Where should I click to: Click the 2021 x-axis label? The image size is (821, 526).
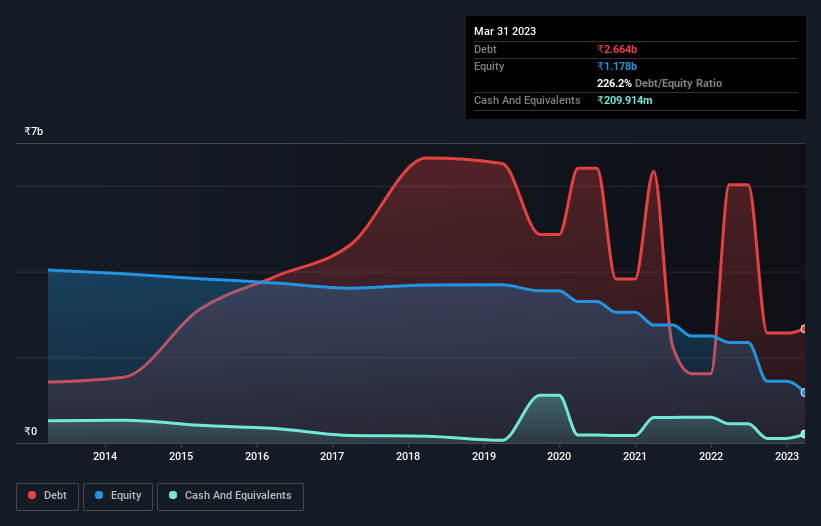[x=635, y=456]
